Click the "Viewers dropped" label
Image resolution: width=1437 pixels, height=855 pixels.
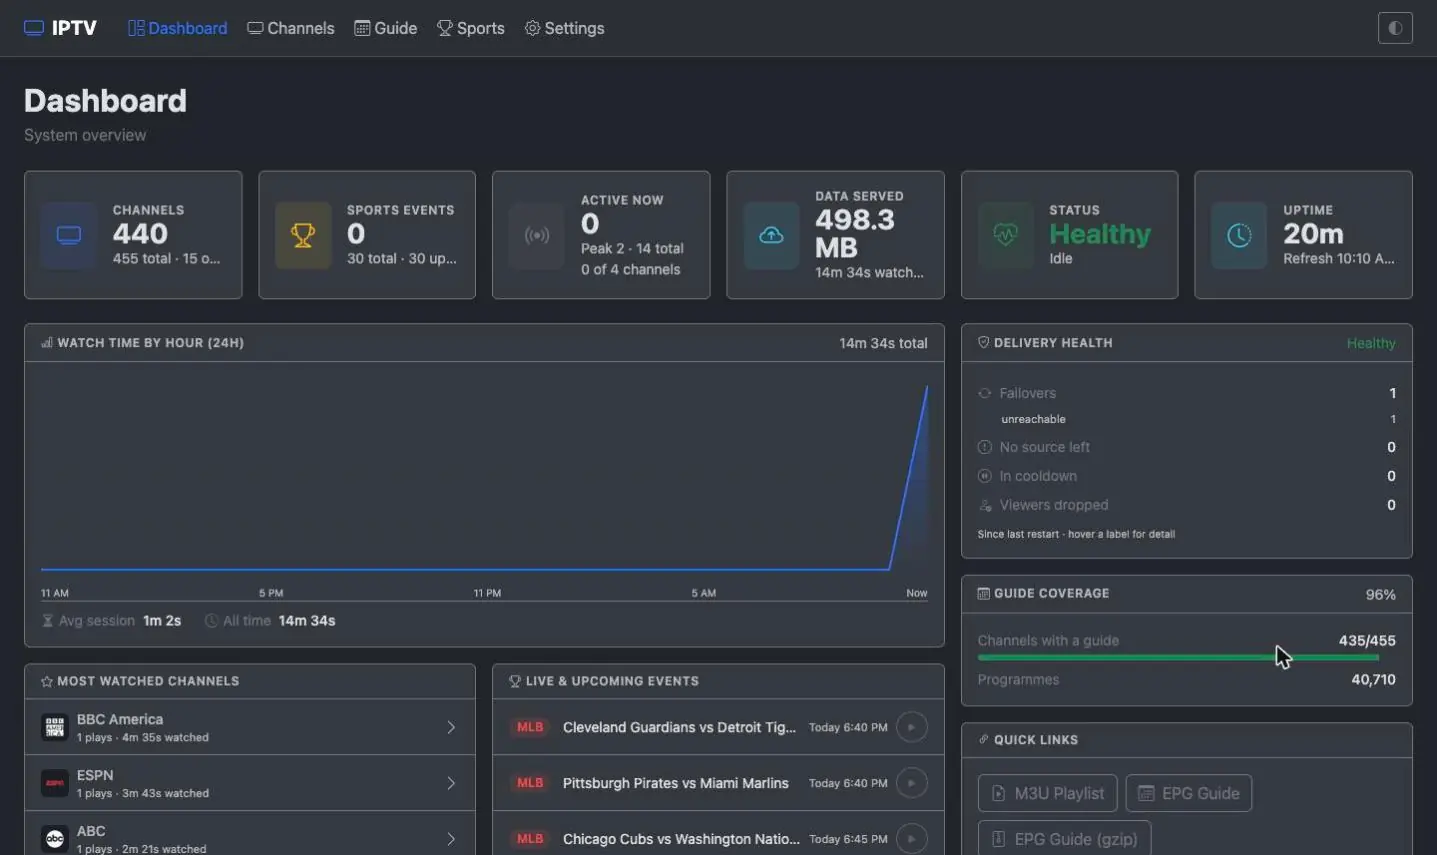(1053, 505)
